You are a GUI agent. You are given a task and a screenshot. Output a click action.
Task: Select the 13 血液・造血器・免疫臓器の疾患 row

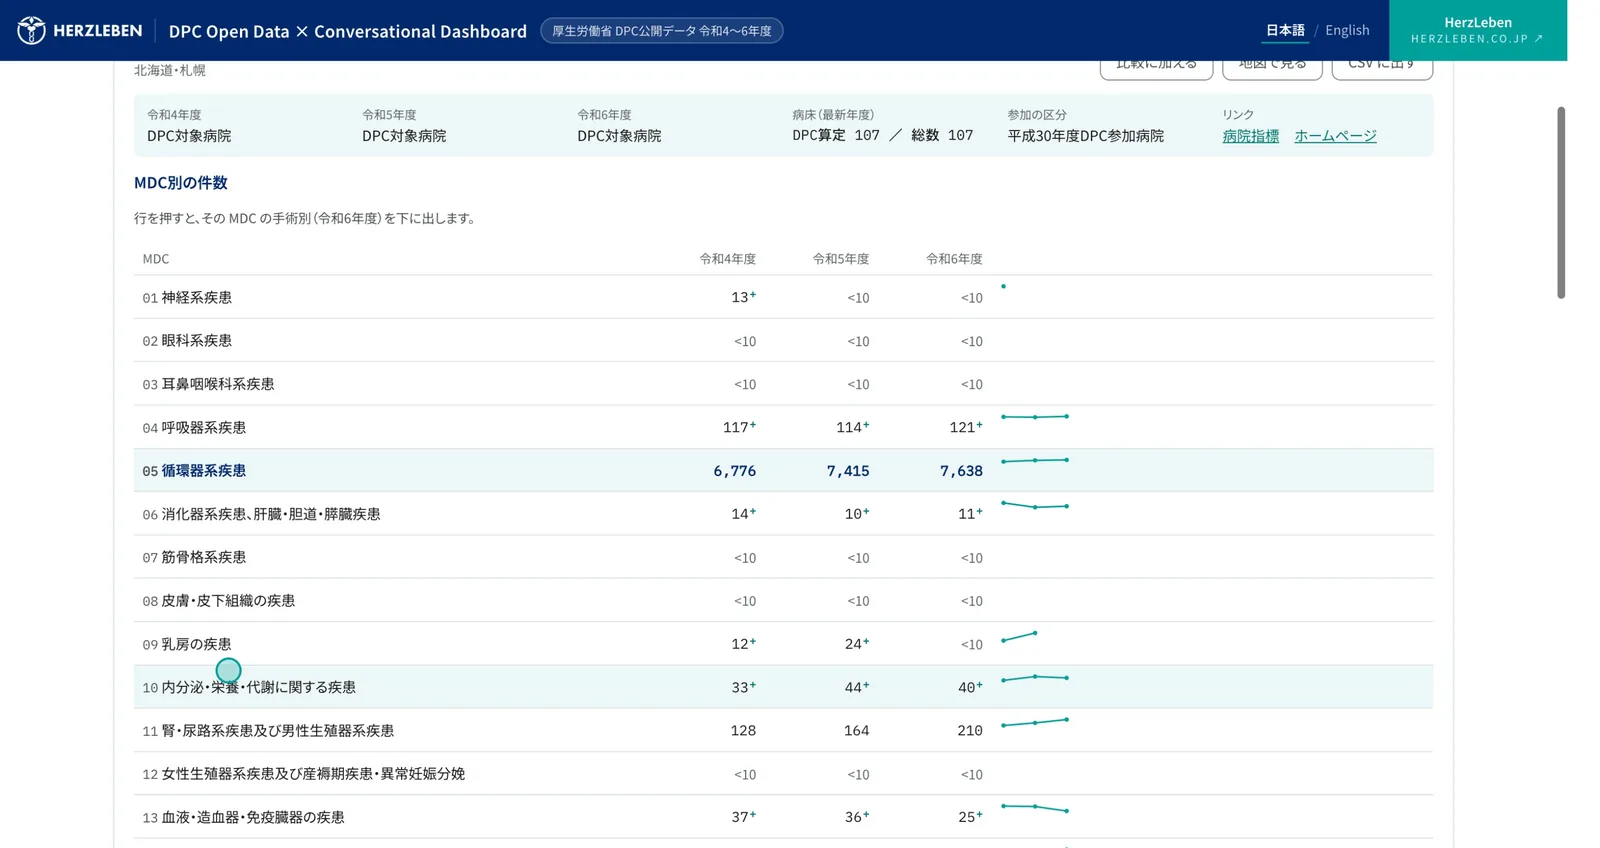(x=783, y=817)
